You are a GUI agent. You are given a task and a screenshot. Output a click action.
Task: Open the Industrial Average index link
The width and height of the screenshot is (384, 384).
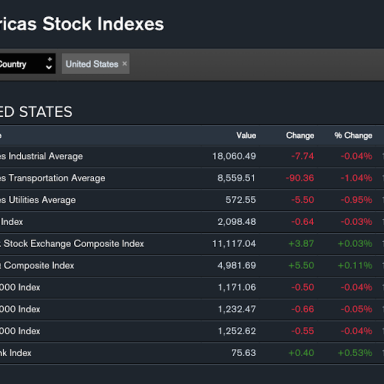[x=41, y=156]
